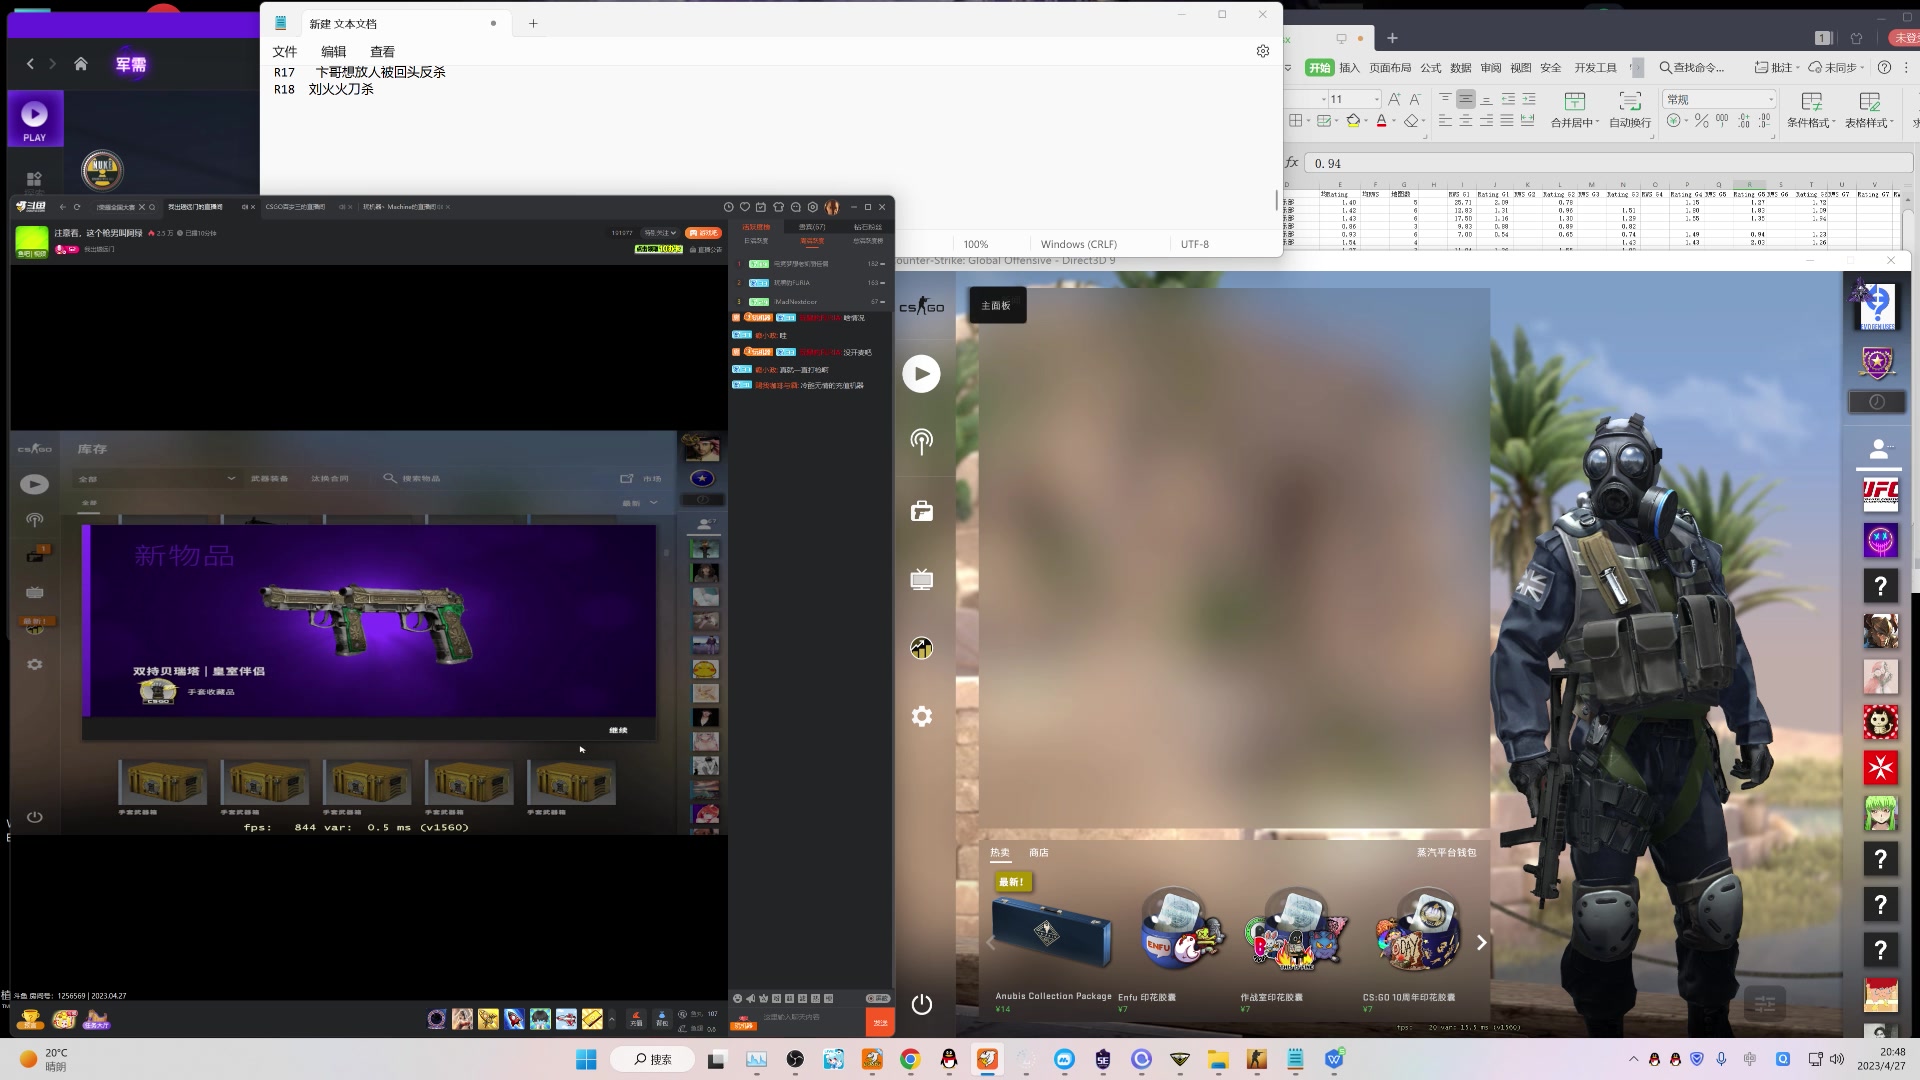Expand the Douyu gift bar arrow
Image resolution: width=1920 pixels, height=1080 pixels.
pyautogui.click(x=612, y=1019)
